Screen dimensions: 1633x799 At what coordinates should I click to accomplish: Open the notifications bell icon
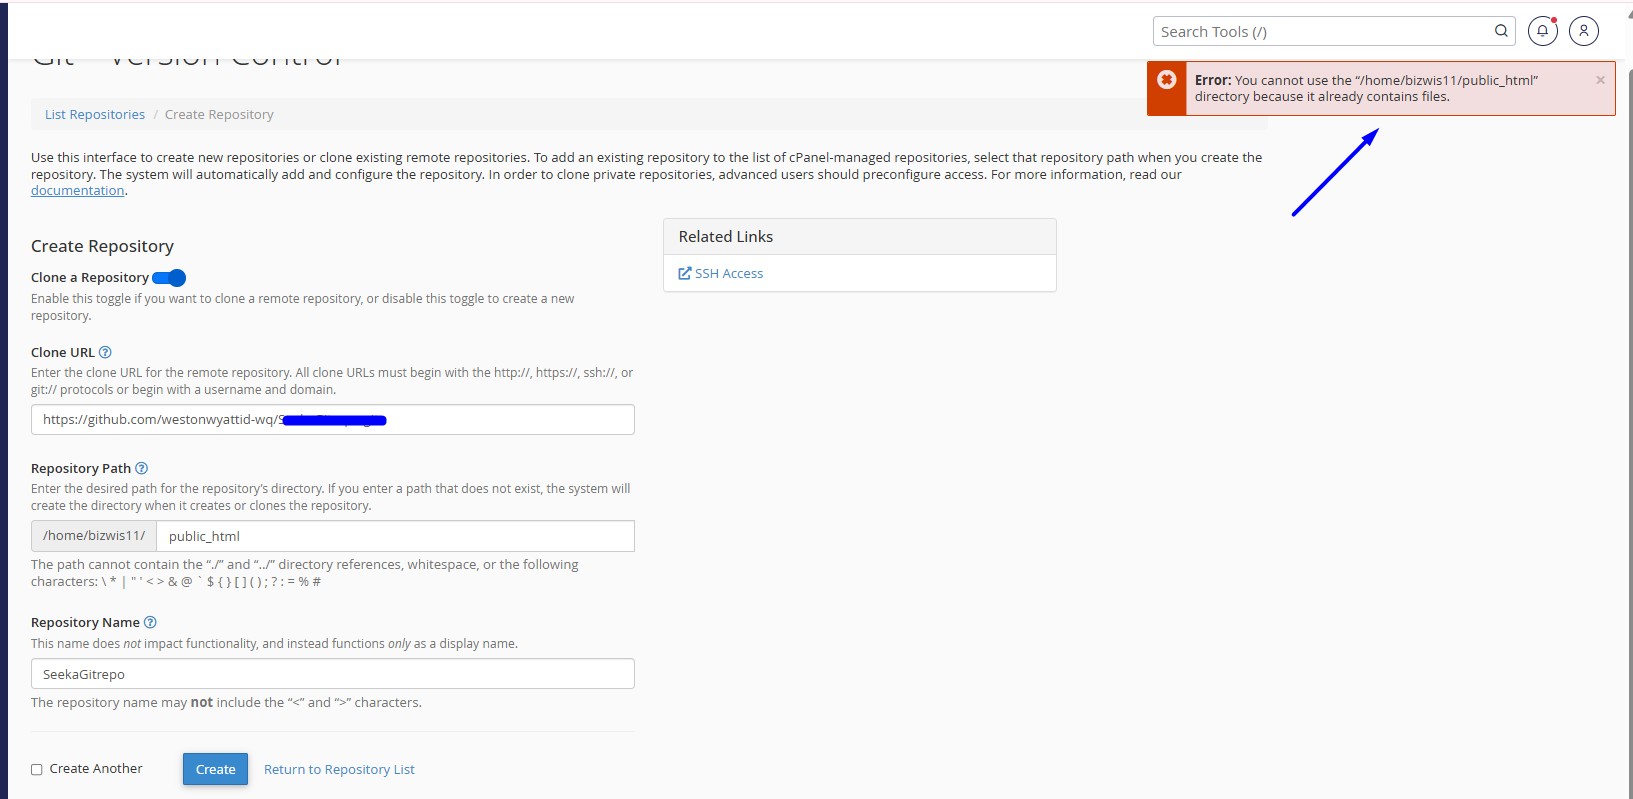pos(1543,31)
